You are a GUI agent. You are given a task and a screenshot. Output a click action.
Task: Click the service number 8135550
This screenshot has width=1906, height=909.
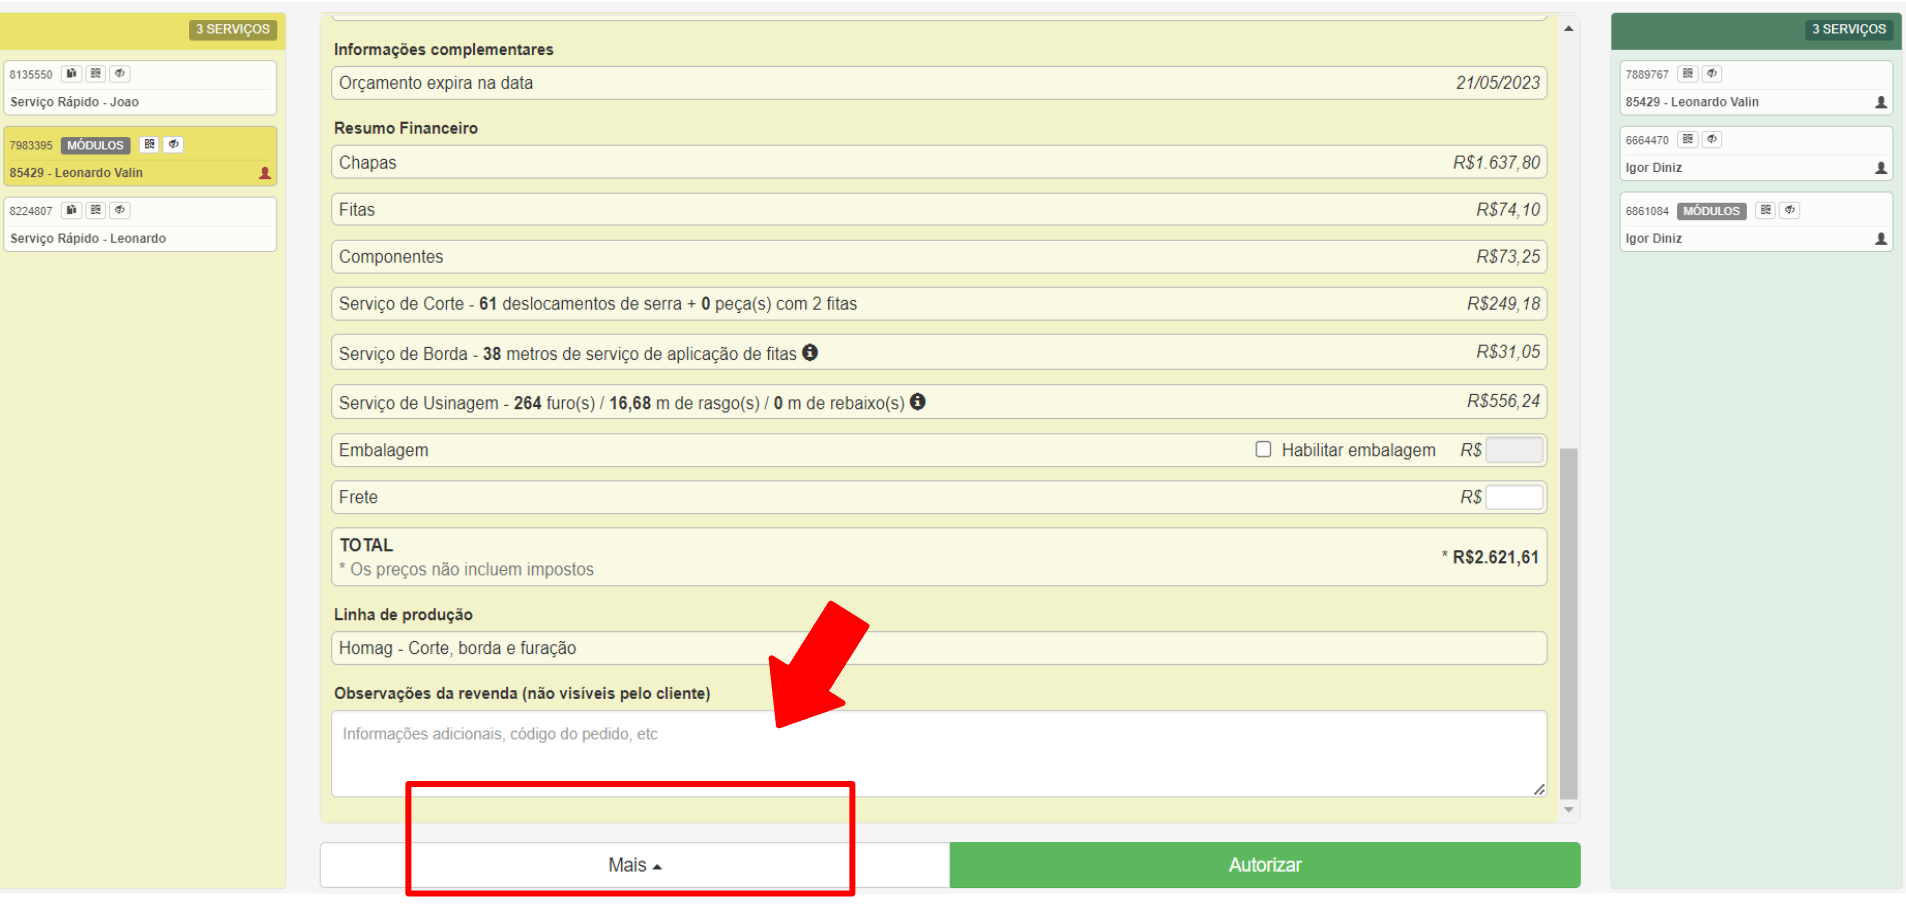31,74
